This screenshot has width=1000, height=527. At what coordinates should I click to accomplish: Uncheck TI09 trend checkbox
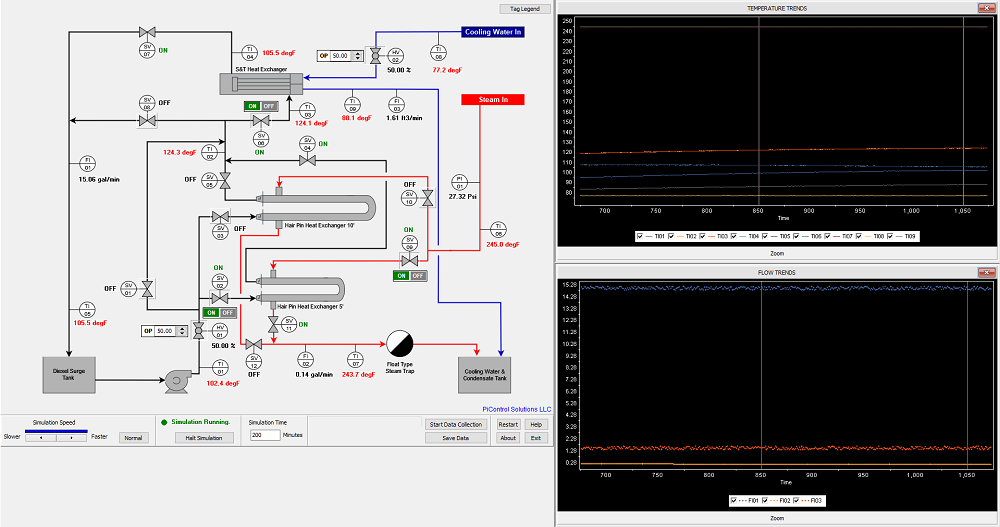(890, 236)
